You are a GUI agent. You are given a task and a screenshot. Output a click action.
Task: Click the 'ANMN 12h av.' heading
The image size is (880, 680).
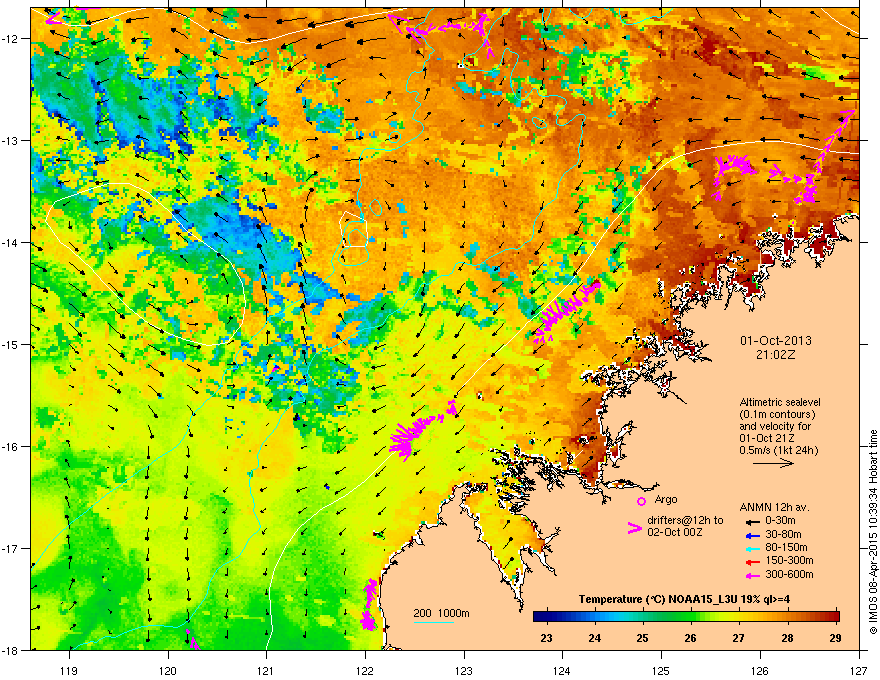click(x=774, y=507)
